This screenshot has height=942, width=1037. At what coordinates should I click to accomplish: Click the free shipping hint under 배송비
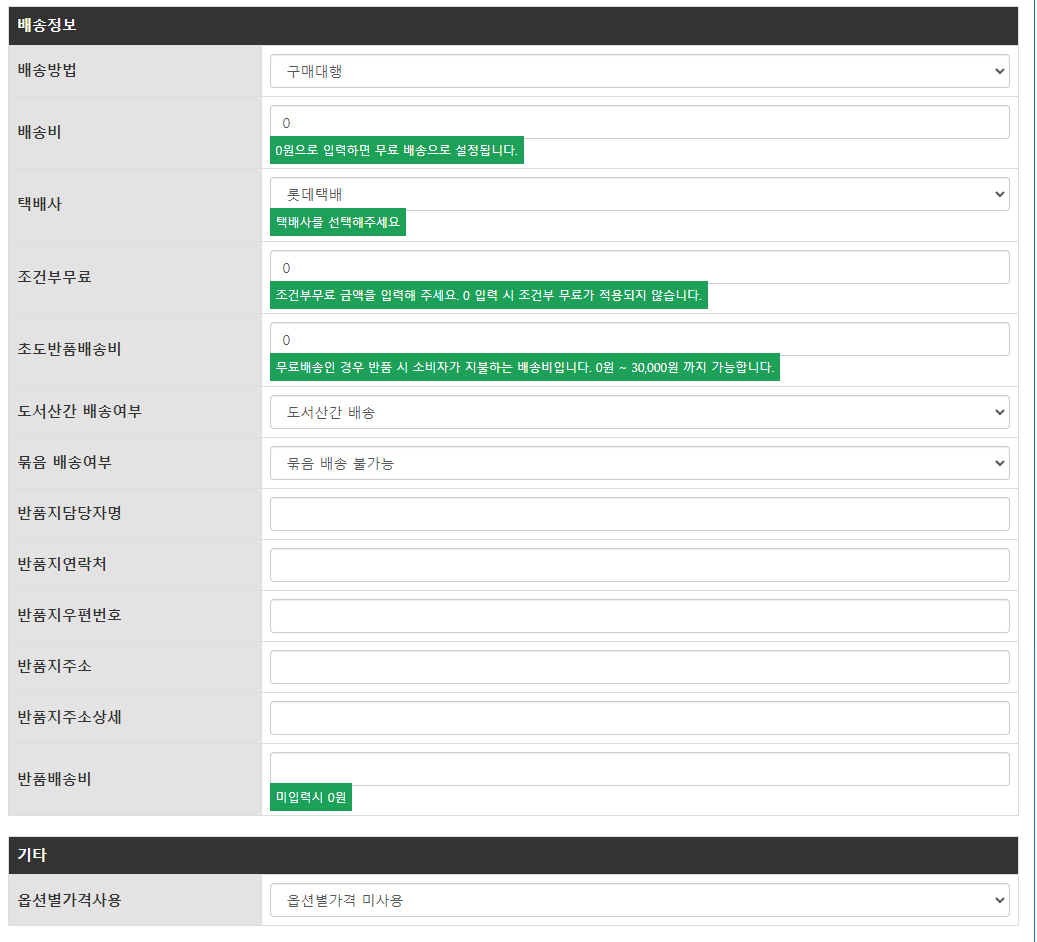pos(396,151)
